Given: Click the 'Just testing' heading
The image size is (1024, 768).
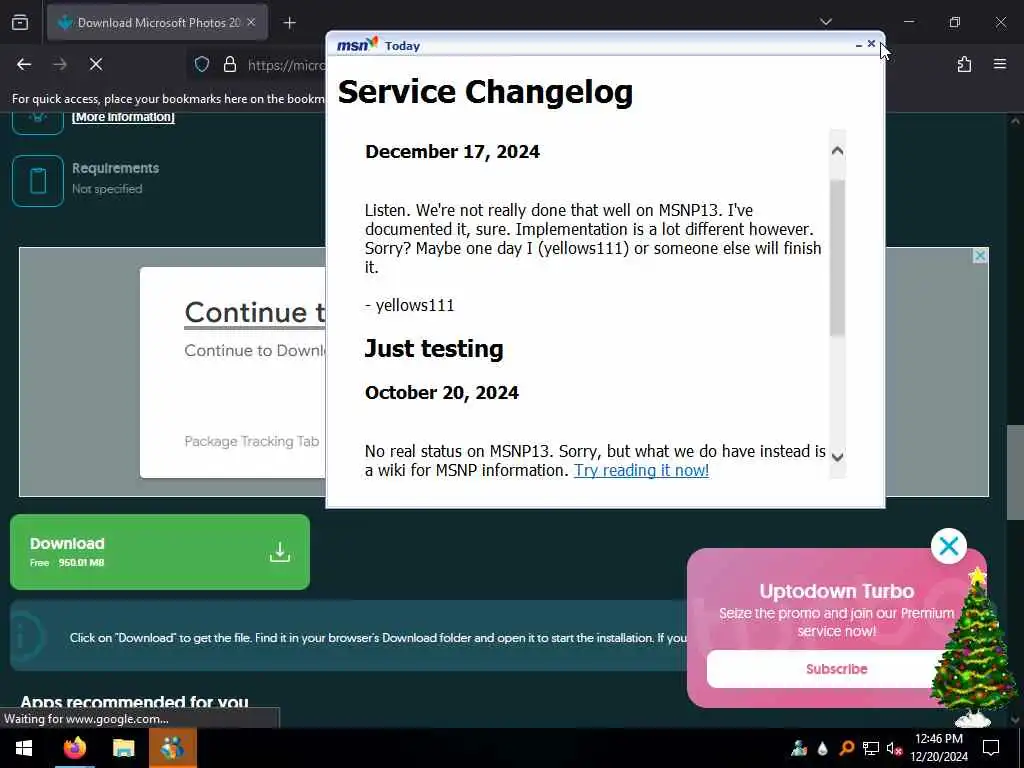Looking at the screenshot, I should point(434,349).
